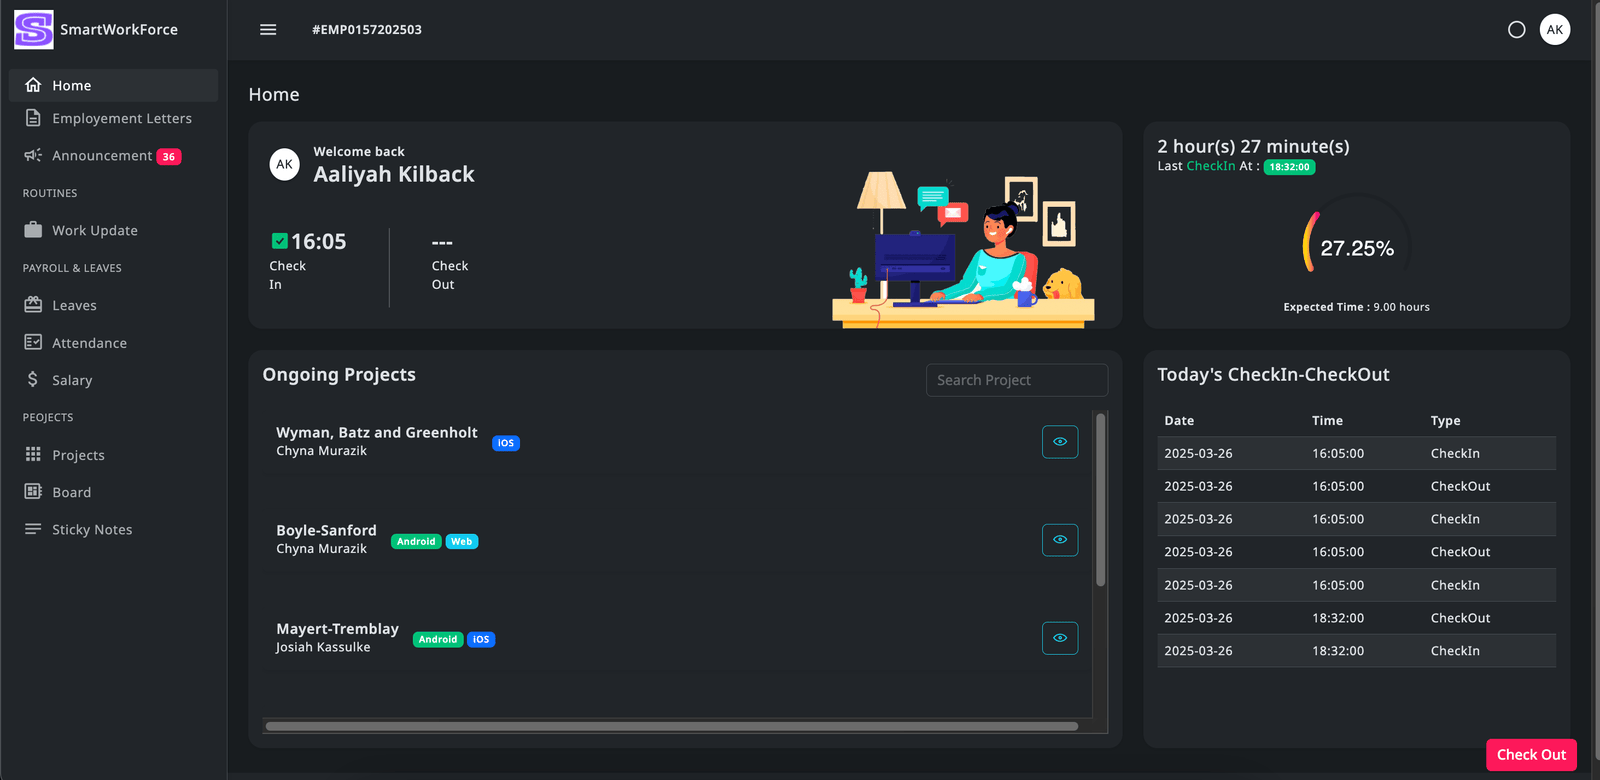Go to the Board page

coord(71,492)
